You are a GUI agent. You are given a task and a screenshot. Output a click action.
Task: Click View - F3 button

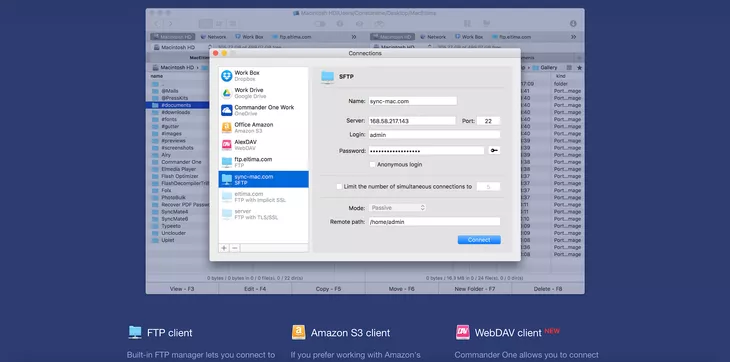(182, 288)
